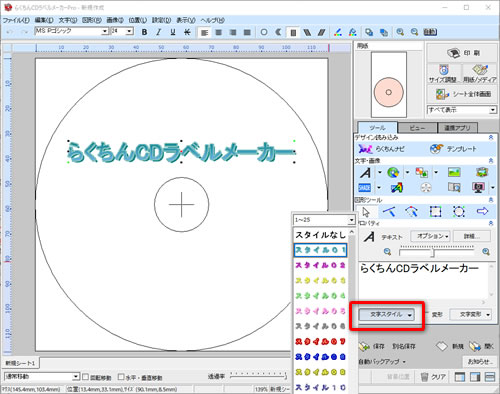Click the 透過率 transparency slider
This screenshot has width=500, height=394.
[258, 376]
